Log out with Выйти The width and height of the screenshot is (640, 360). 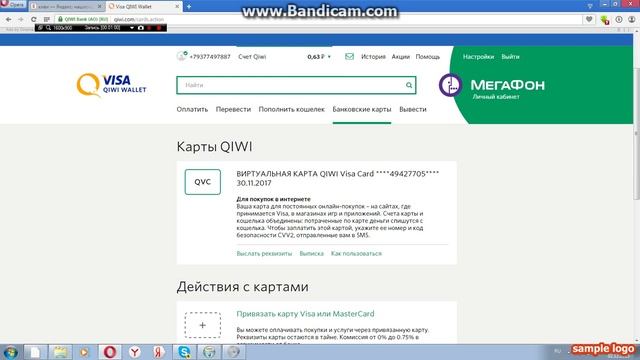pos(510,57)
